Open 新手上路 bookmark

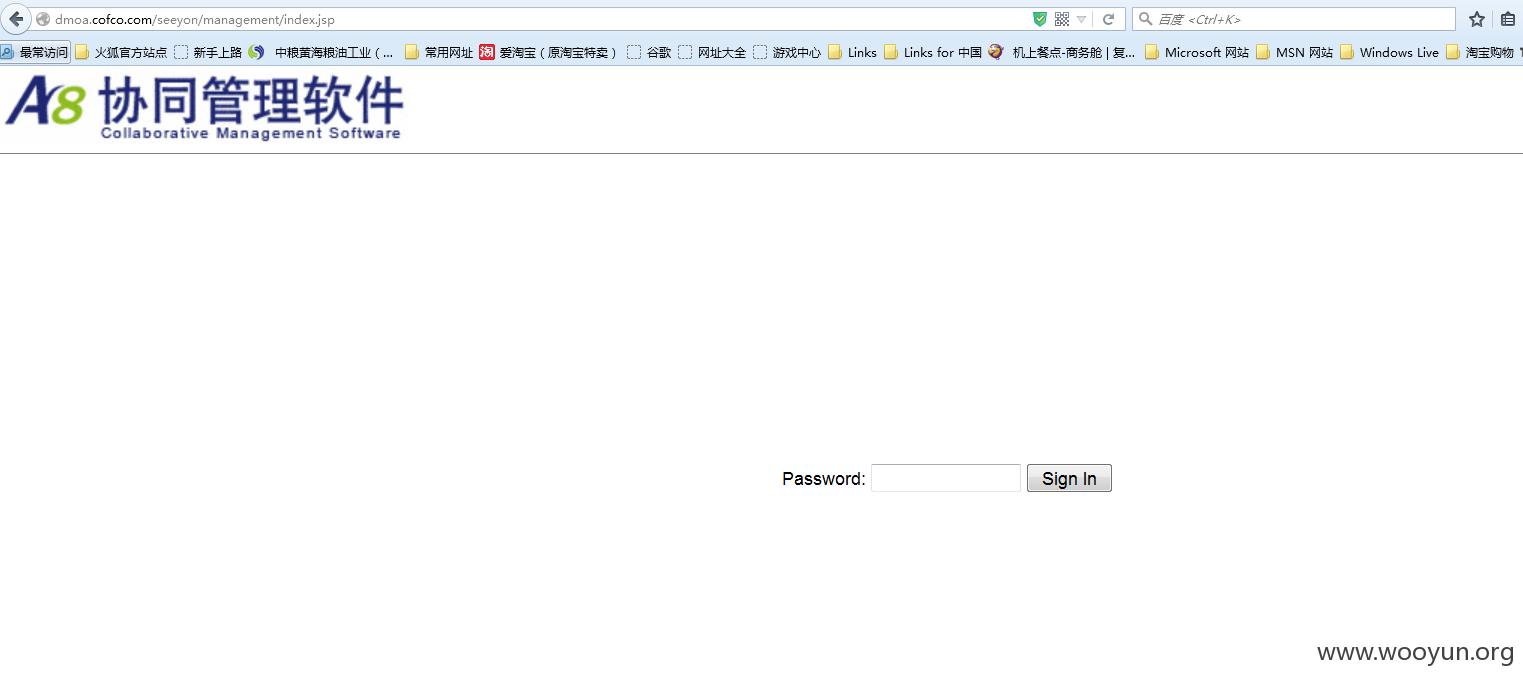(208, 52)
